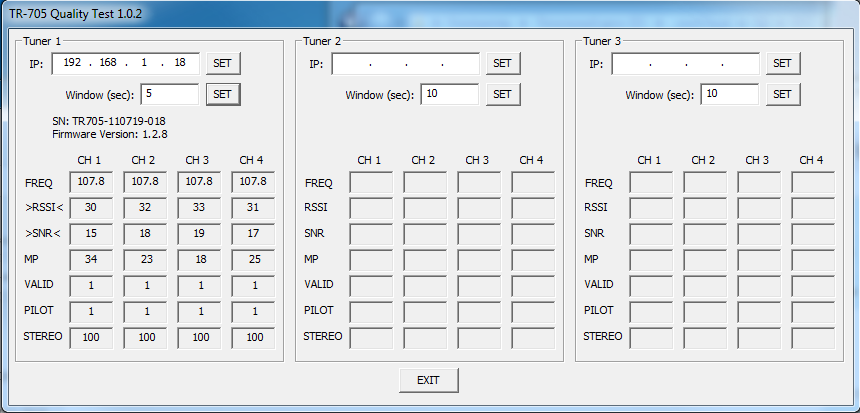Select Tuner 1 CH 2 FREQ value
Image resolution: width=860 pixels, height=413 pixels.
tap(145, 182)
